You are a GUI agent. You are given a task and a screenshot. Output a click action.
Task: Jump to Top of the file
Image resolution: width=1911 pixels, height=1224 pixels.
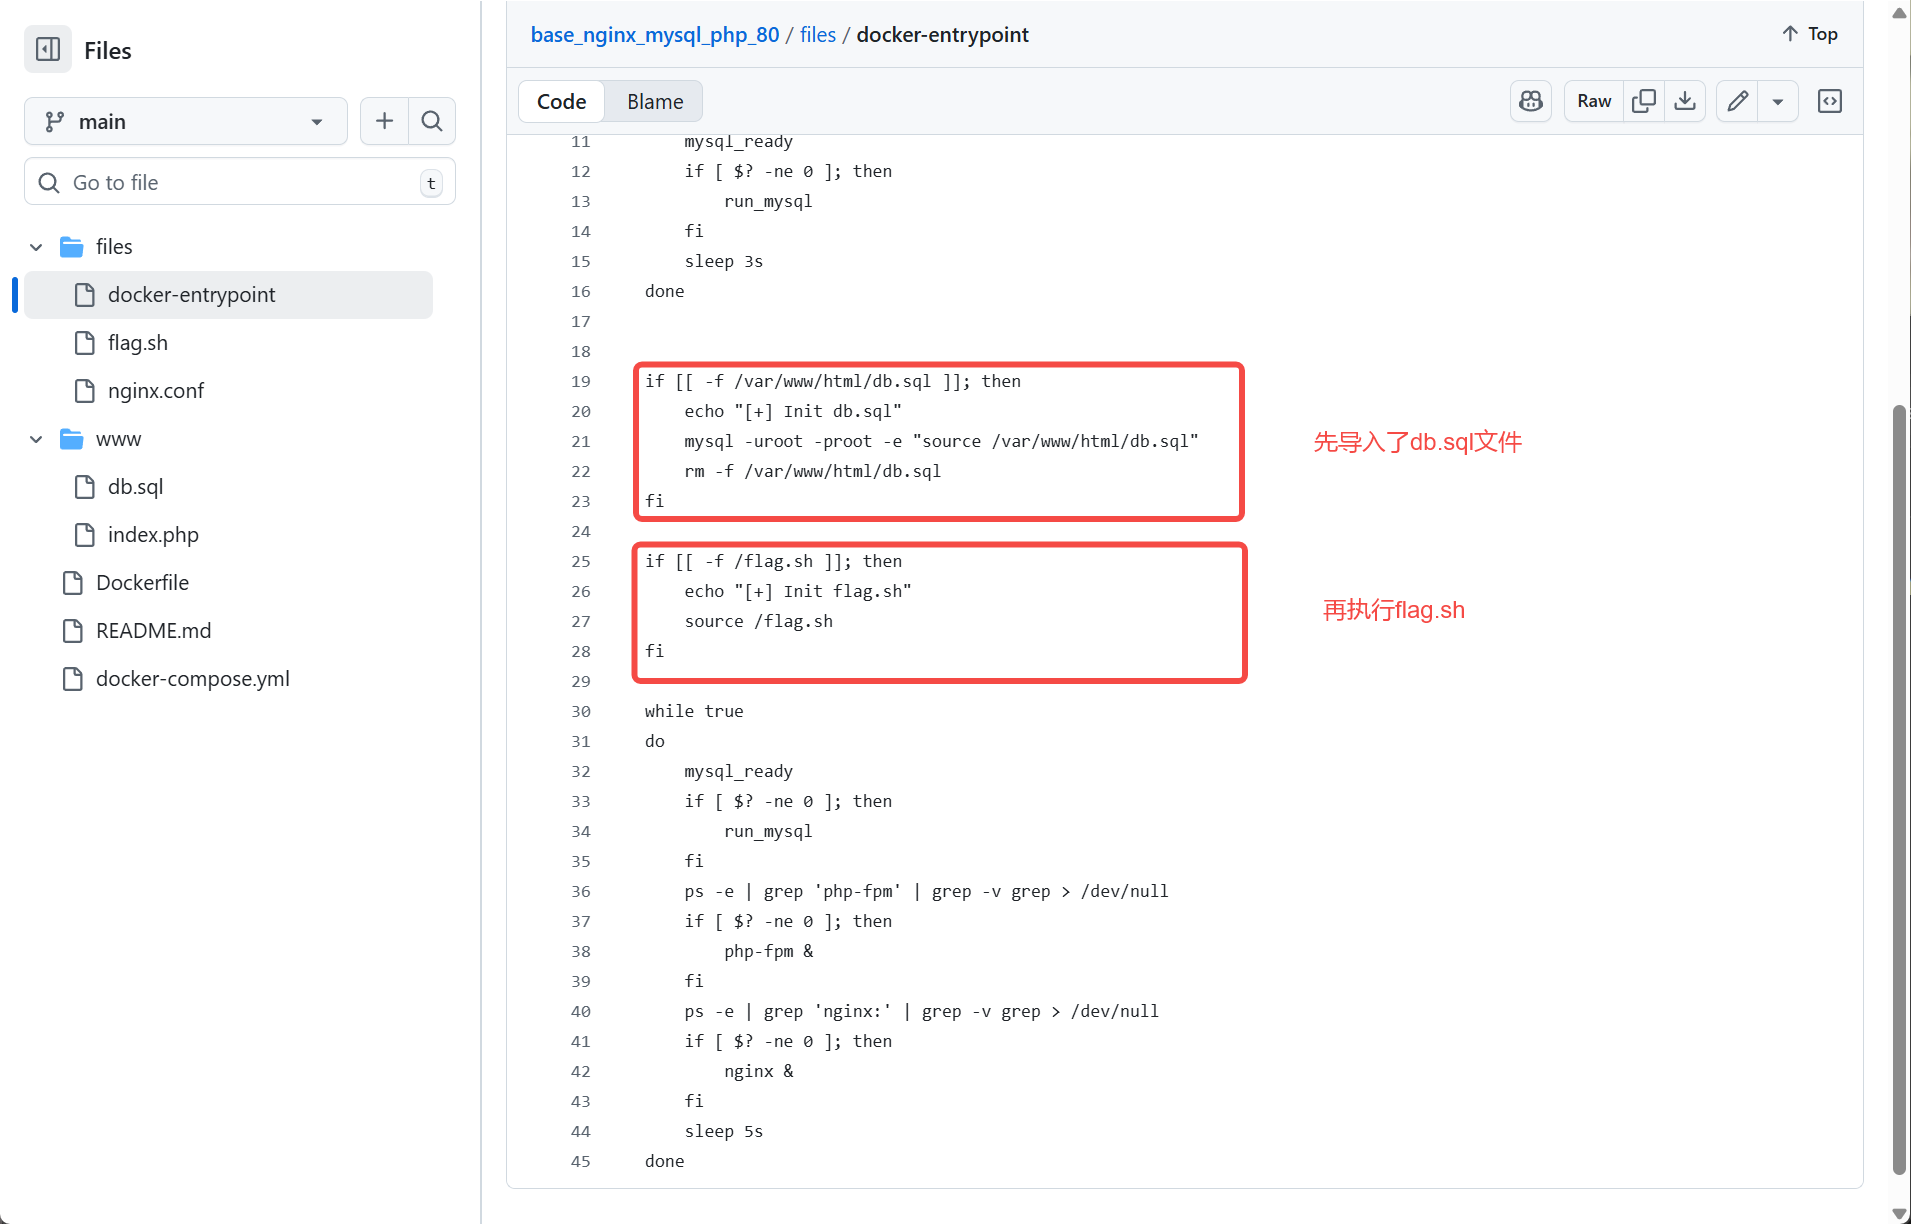tap(1810, 34)
